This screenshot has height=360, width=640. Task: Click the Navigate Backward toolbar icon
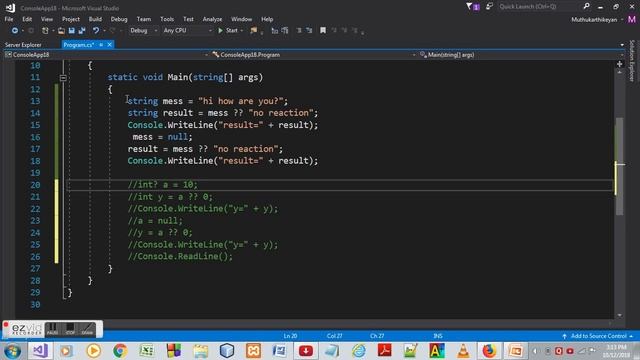15,31
